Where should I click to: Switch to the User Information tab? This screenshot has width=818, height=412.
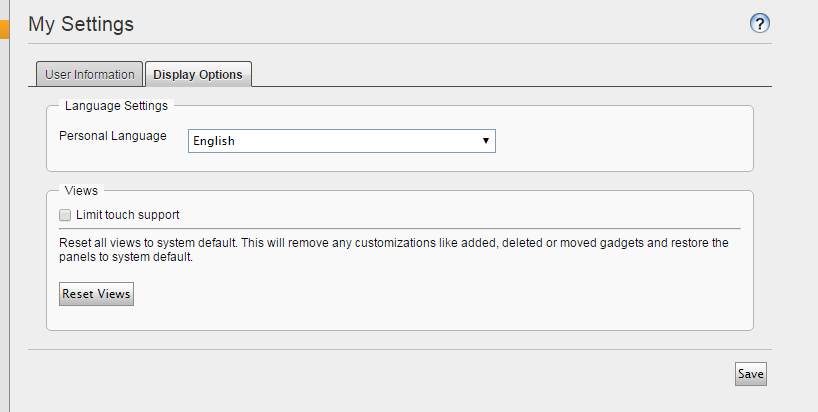pyautogui.click(x=89, y=75)
